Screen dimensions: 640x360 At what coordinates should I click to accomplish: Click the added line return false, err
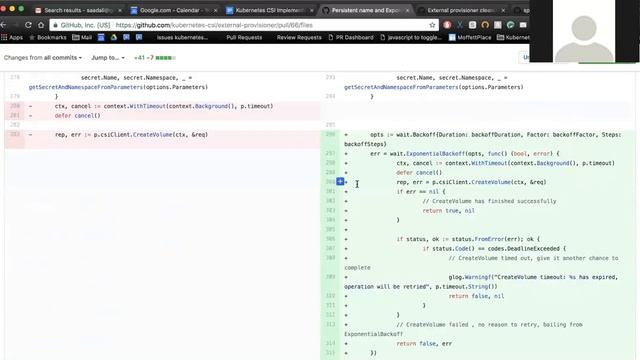coord(424,343)
